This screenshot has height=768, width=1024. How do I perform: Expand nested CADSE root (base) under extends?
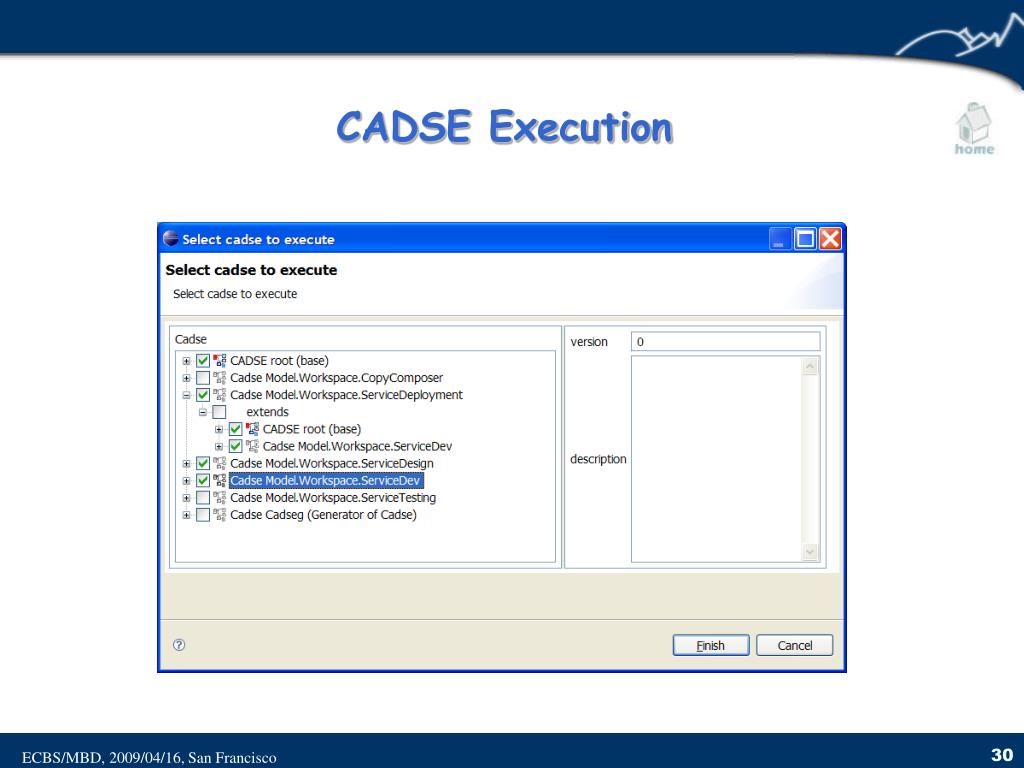[219, 430]
